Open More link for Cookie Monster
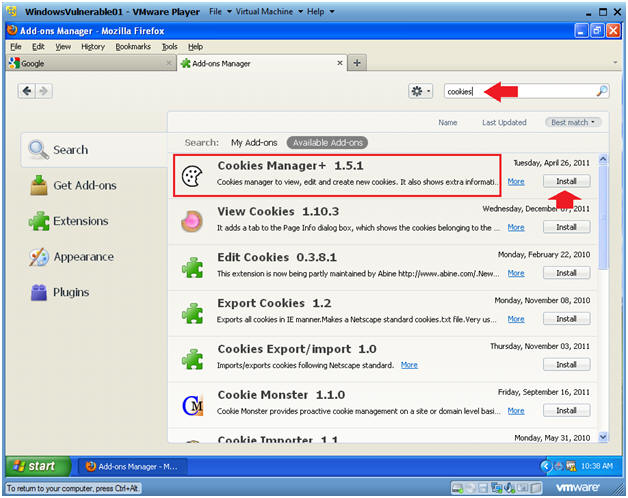The width and height of the screenshot is (628, 498). (516, 411)
